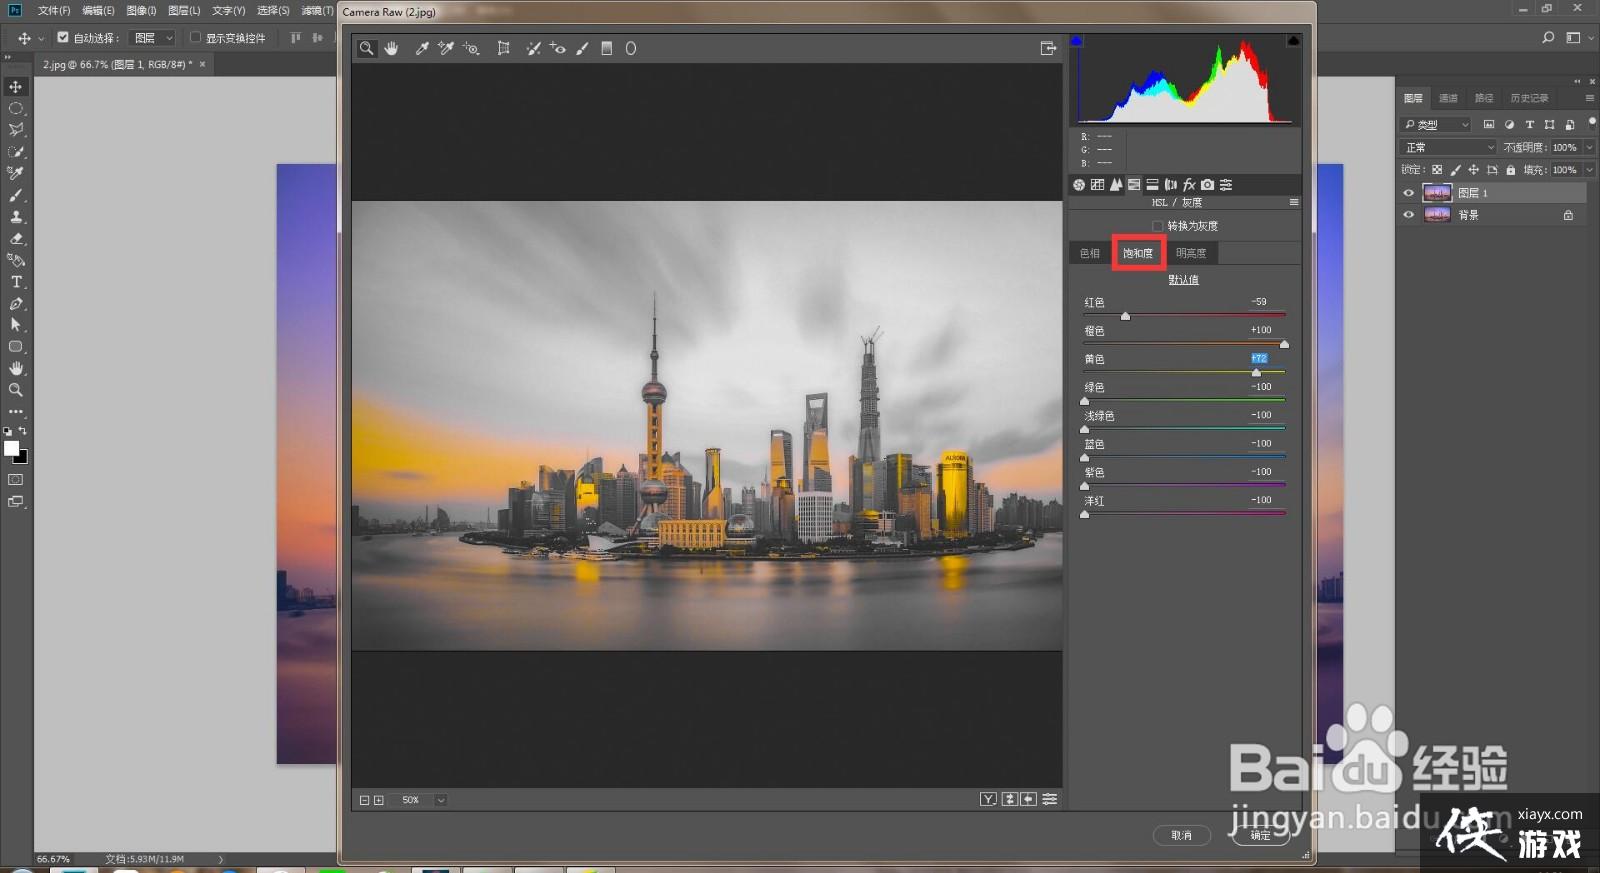Toggle lock all icon in Layers panel
The width and height of the screenshot is (1600, 873).
1511,170
